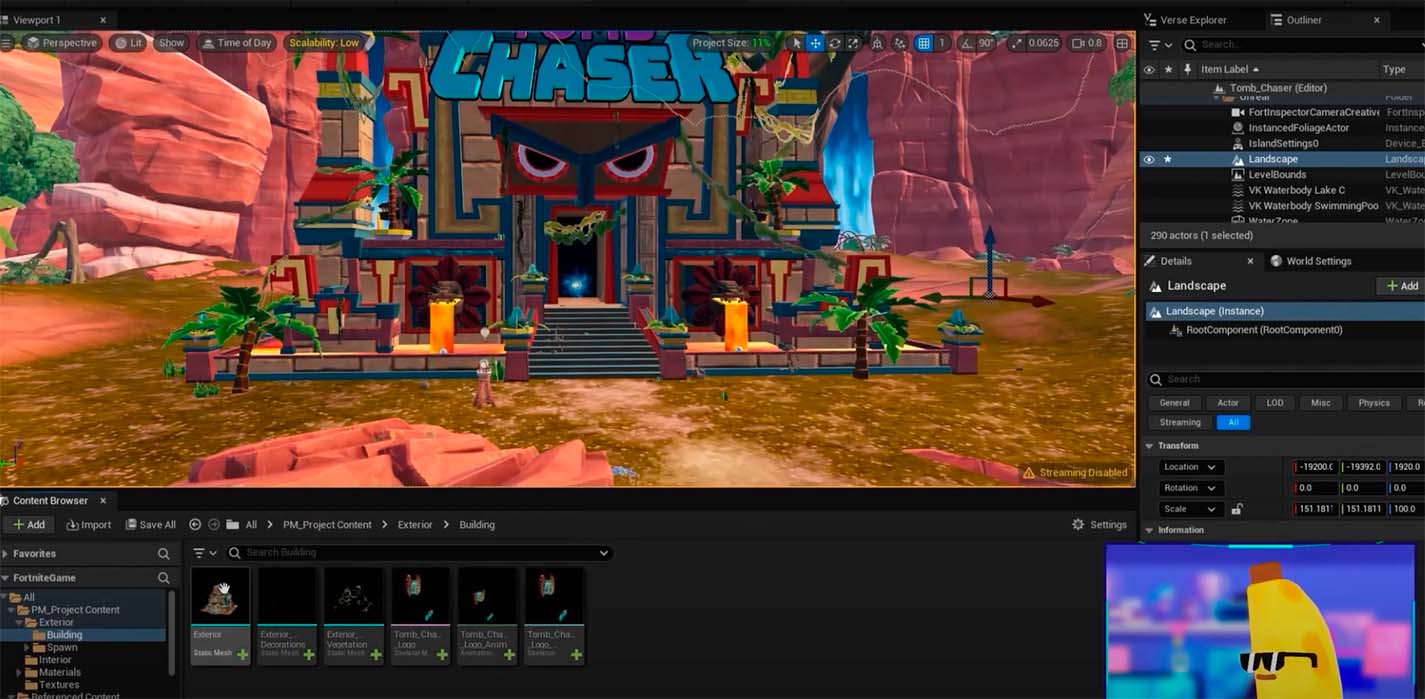Select the Content Browser tab

tap(50, 500)
